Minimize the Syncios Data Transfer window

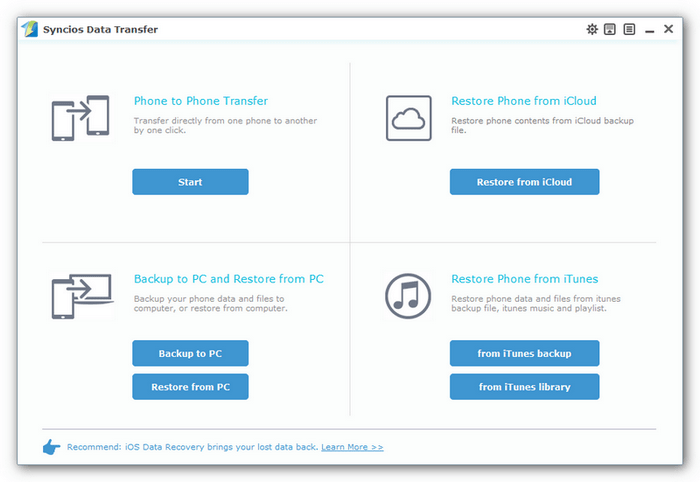[x=650, y=31]
